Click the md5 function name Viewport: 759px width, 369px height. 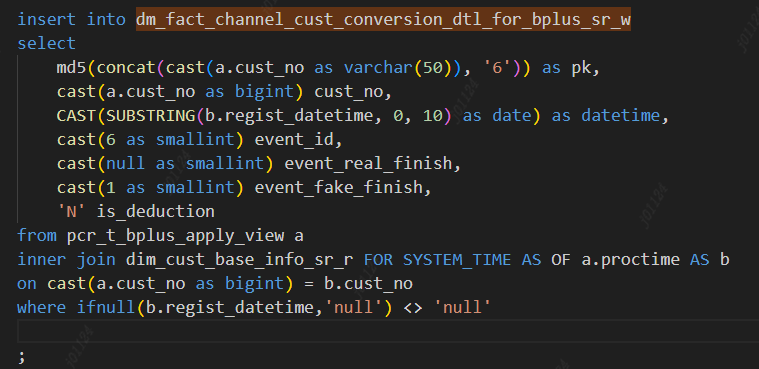point(71,67)
